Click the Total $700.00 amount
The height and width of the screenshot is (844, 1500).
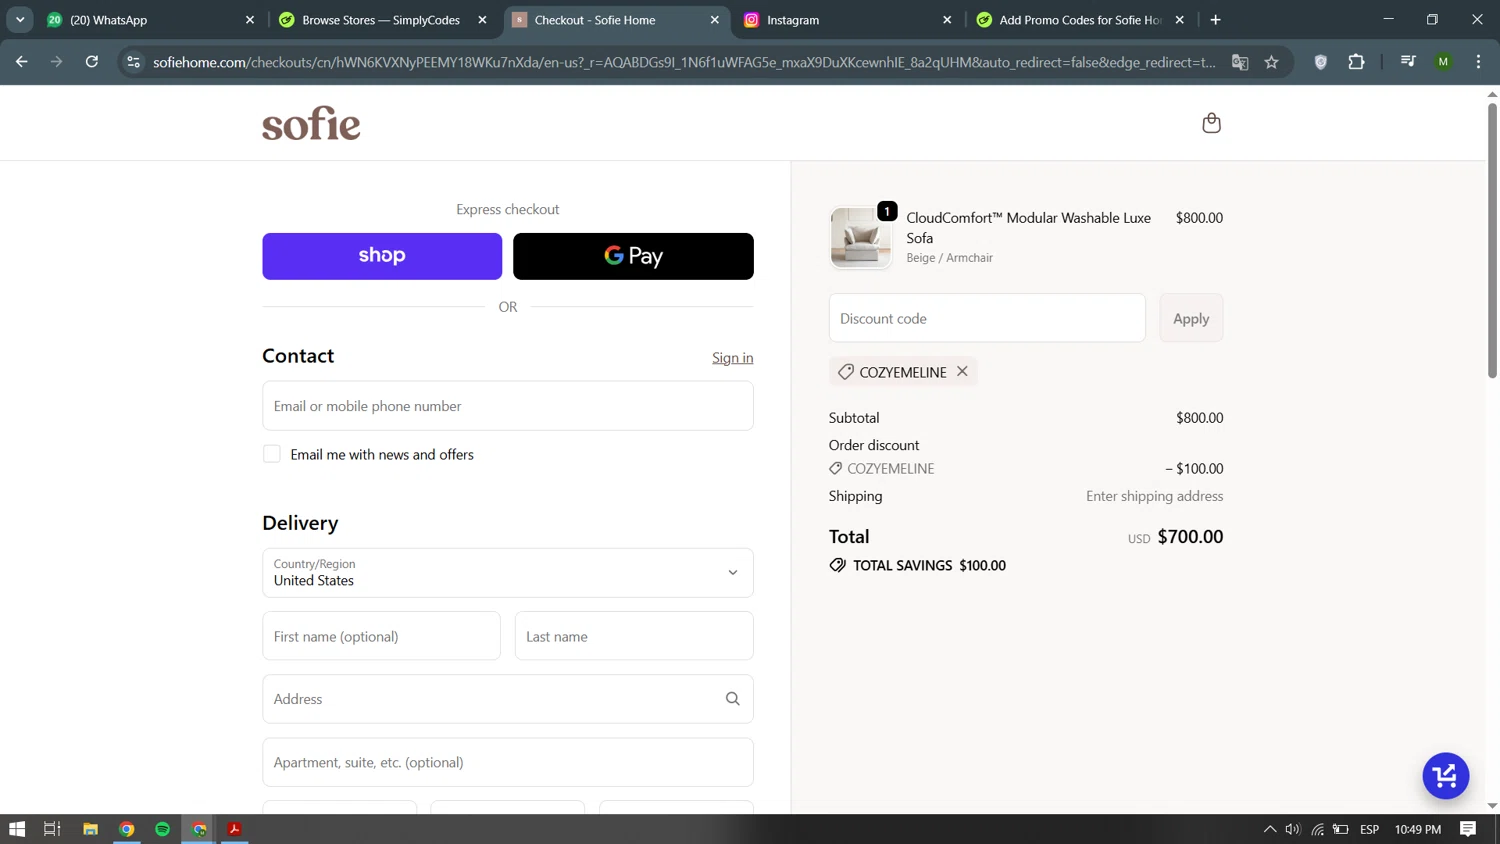tap(1190, 537)
